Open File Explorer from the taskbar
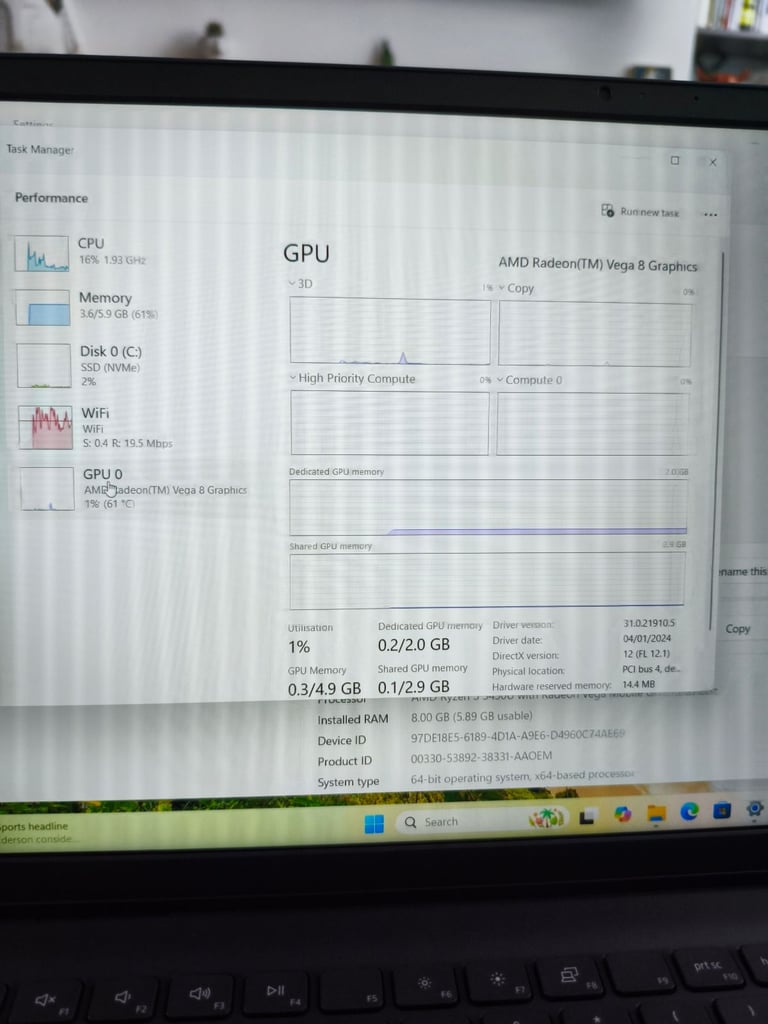Image resolution: width=768 pixels, height=1024 pixels. pyautogui.click(x=656, y=813)
